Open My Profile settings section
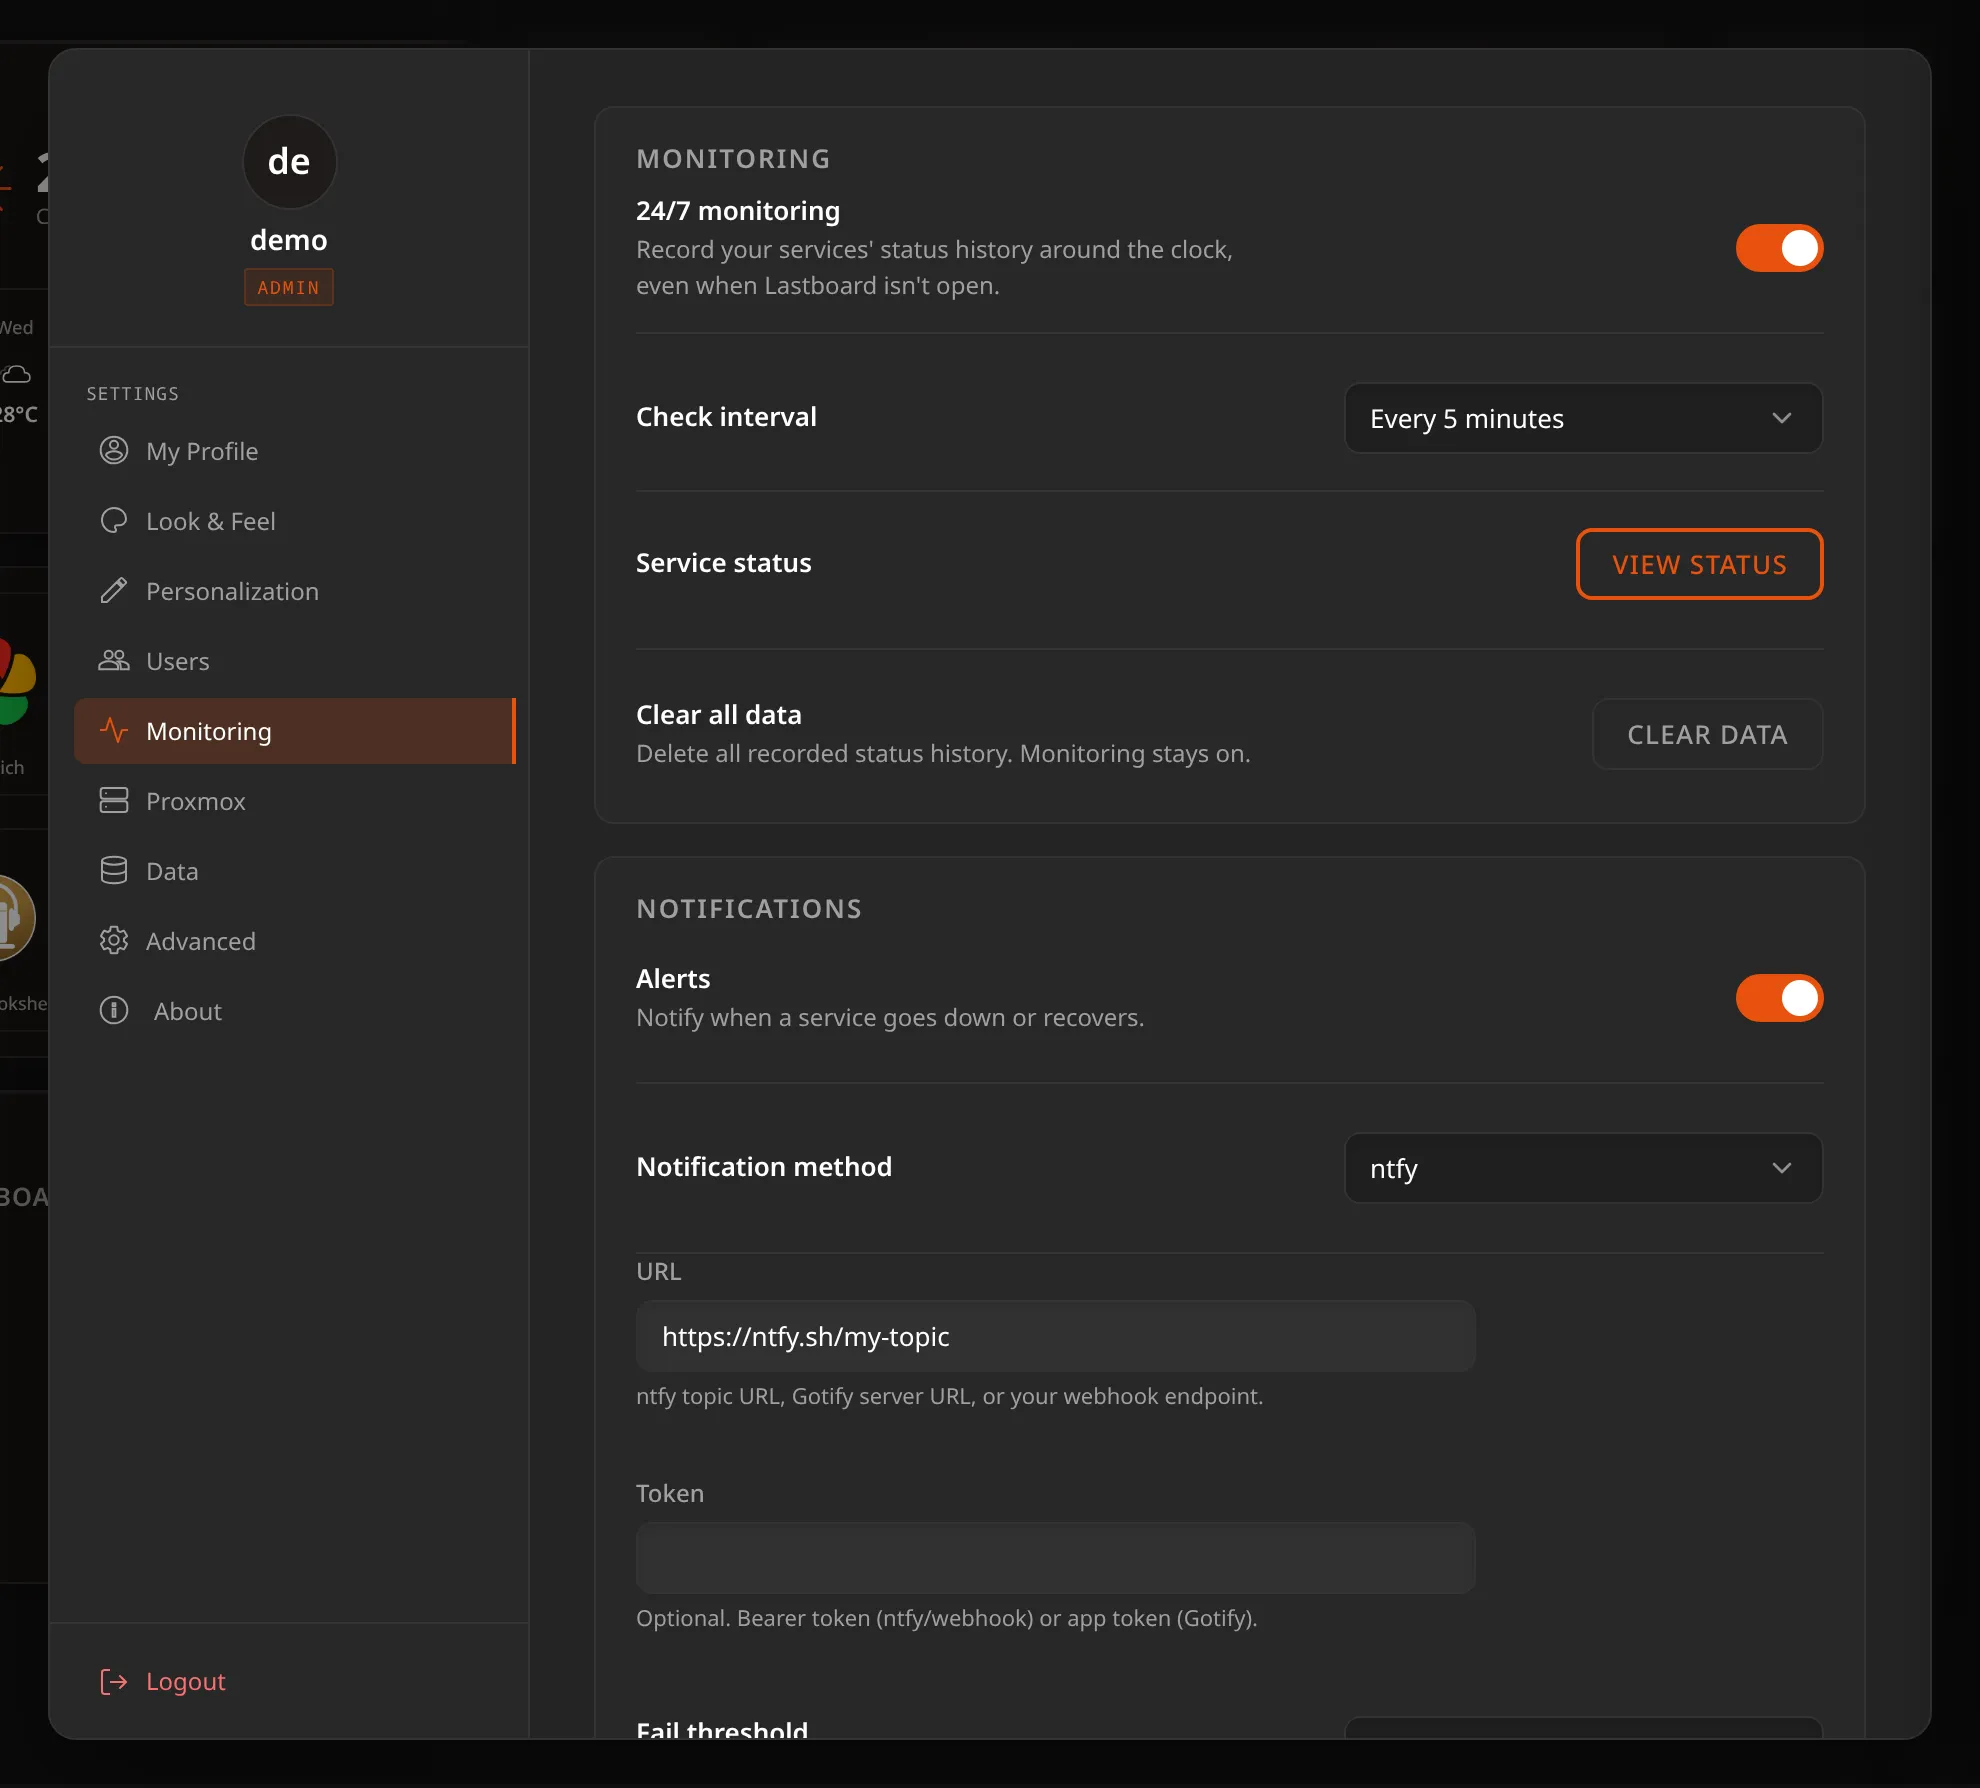Image resolution: width=1980 pixels, height=1788 pixels. [295, 451]
